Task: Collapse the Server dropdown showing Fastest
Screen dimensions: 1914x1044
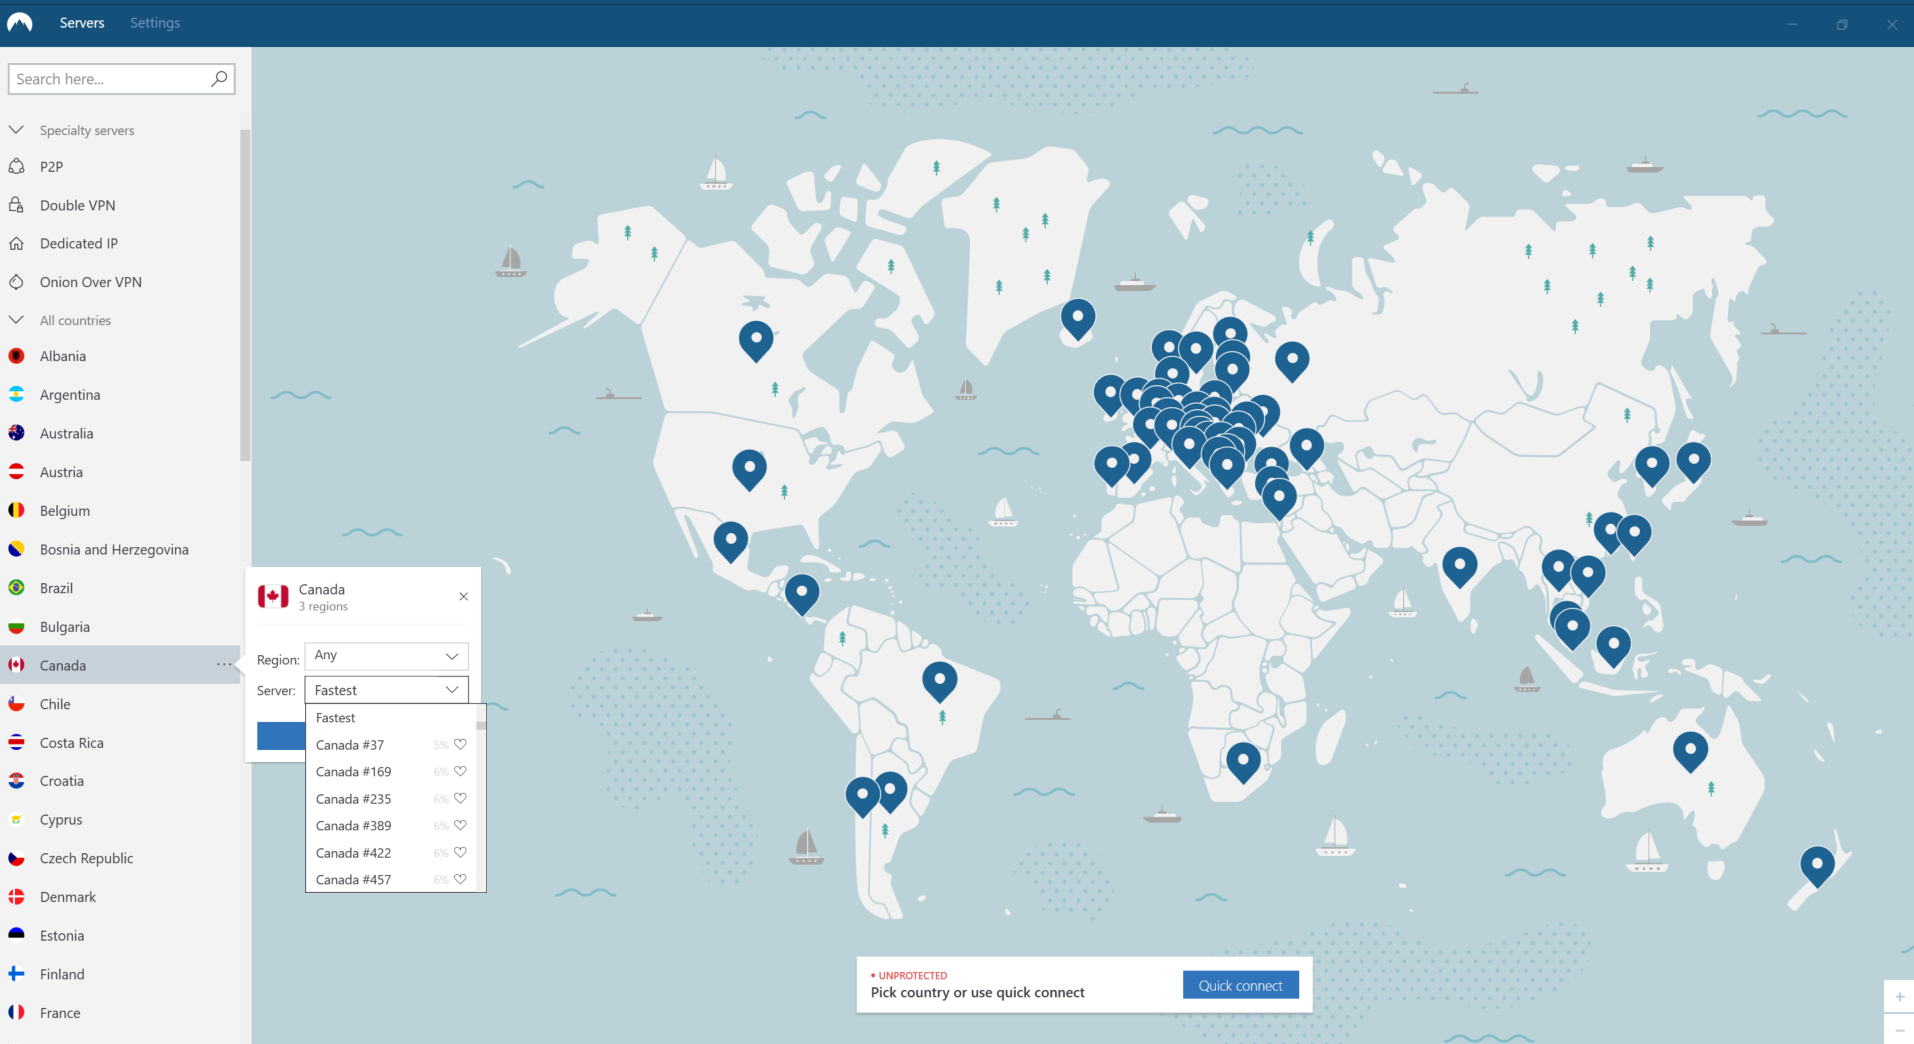Action: [386, 690]
